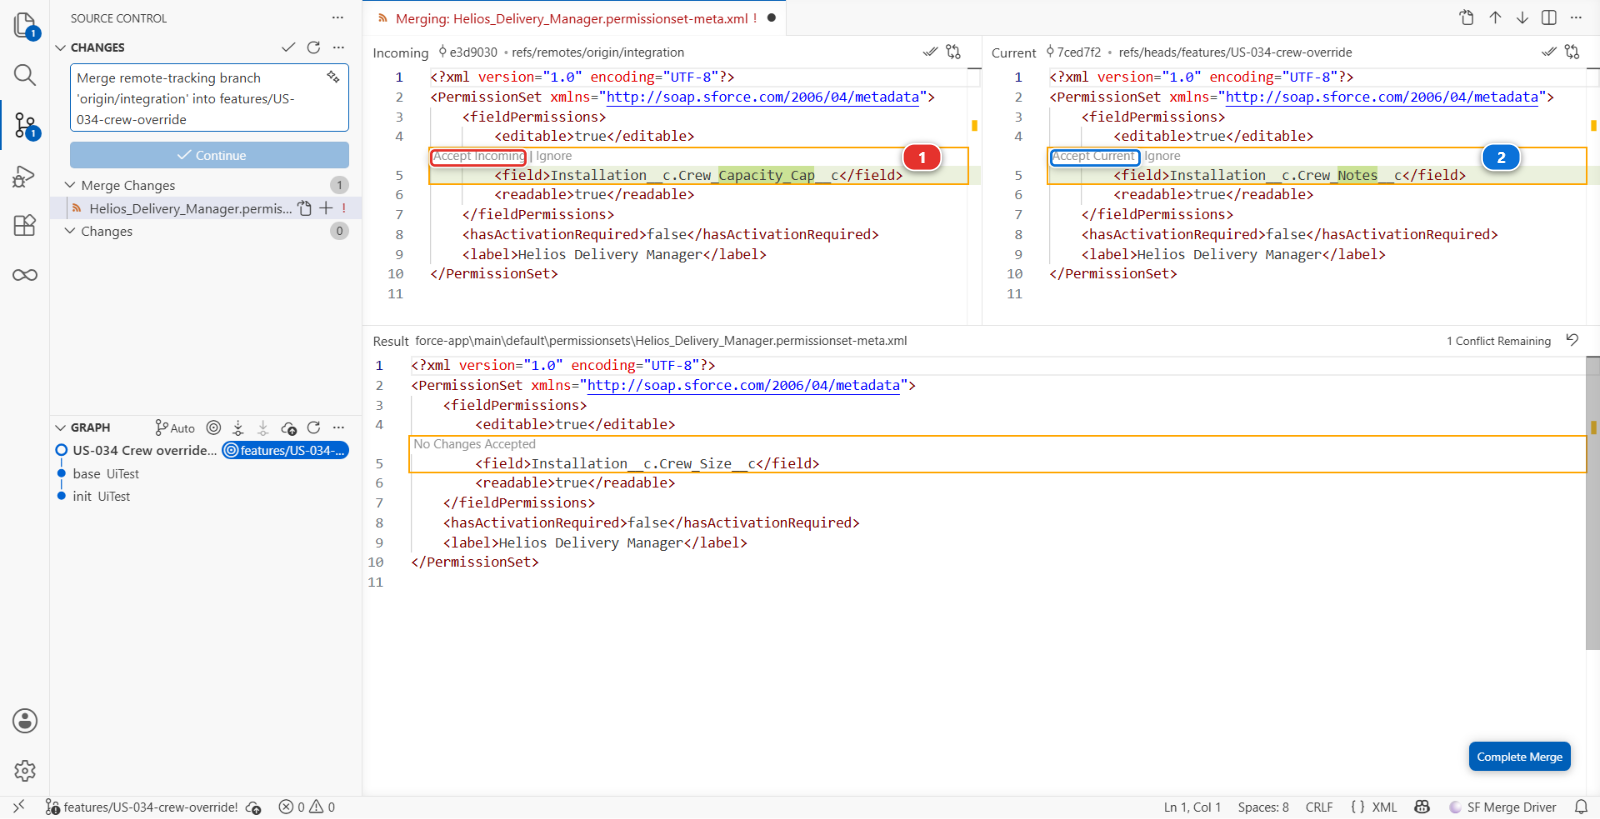Collapse the CHANGES section

(x=60, y=47)
